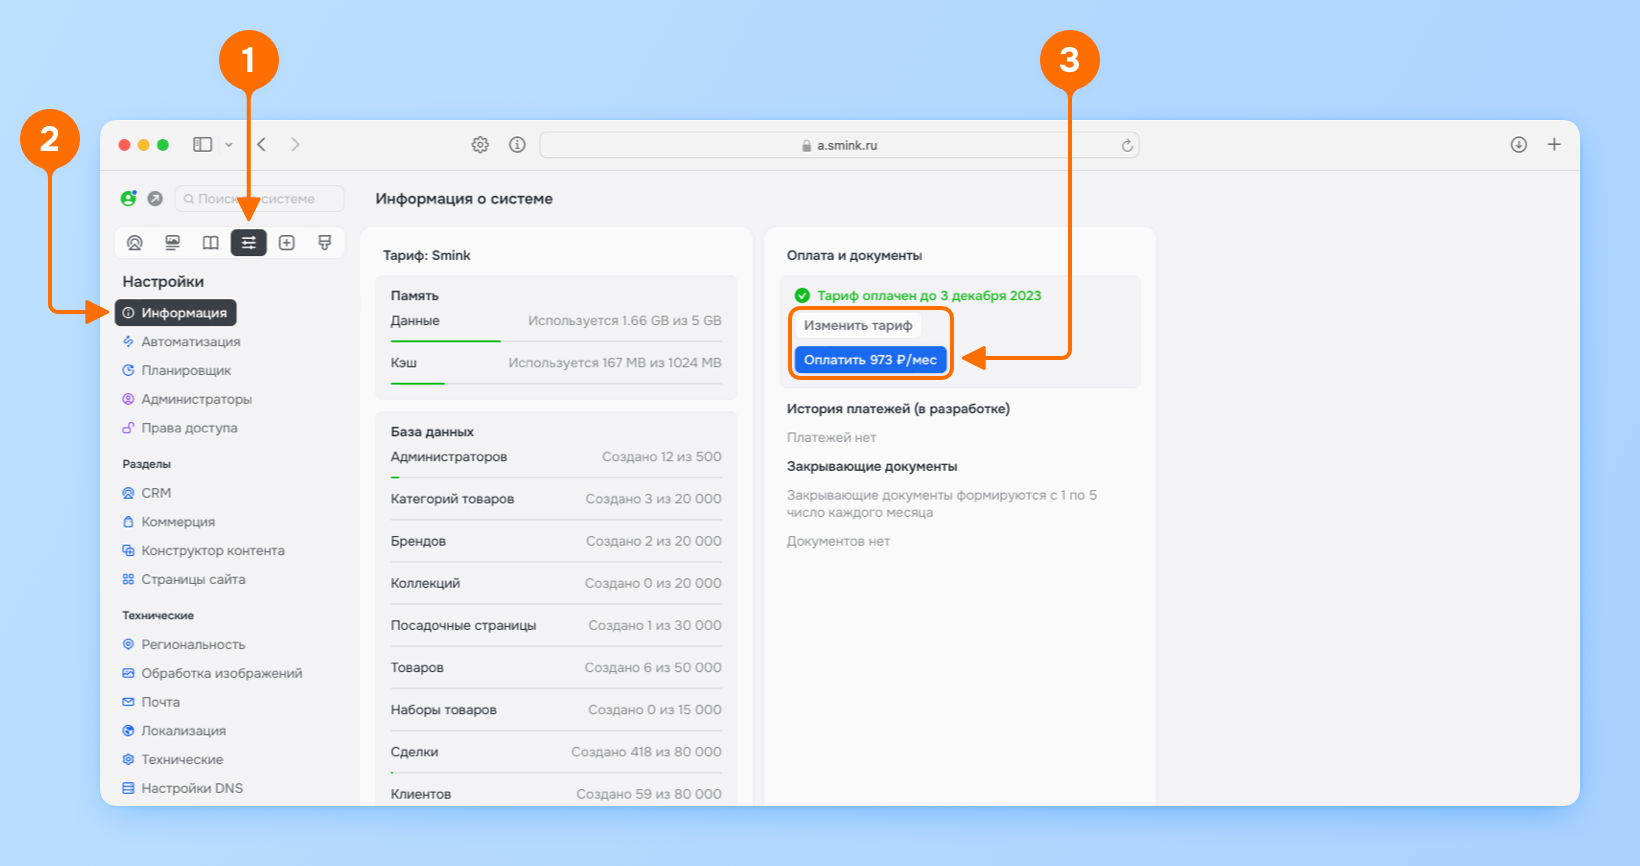This screenshot has height=866, width=1640.
Task: Click 'Закрывающие документы' heading
Action: [872, 467]
